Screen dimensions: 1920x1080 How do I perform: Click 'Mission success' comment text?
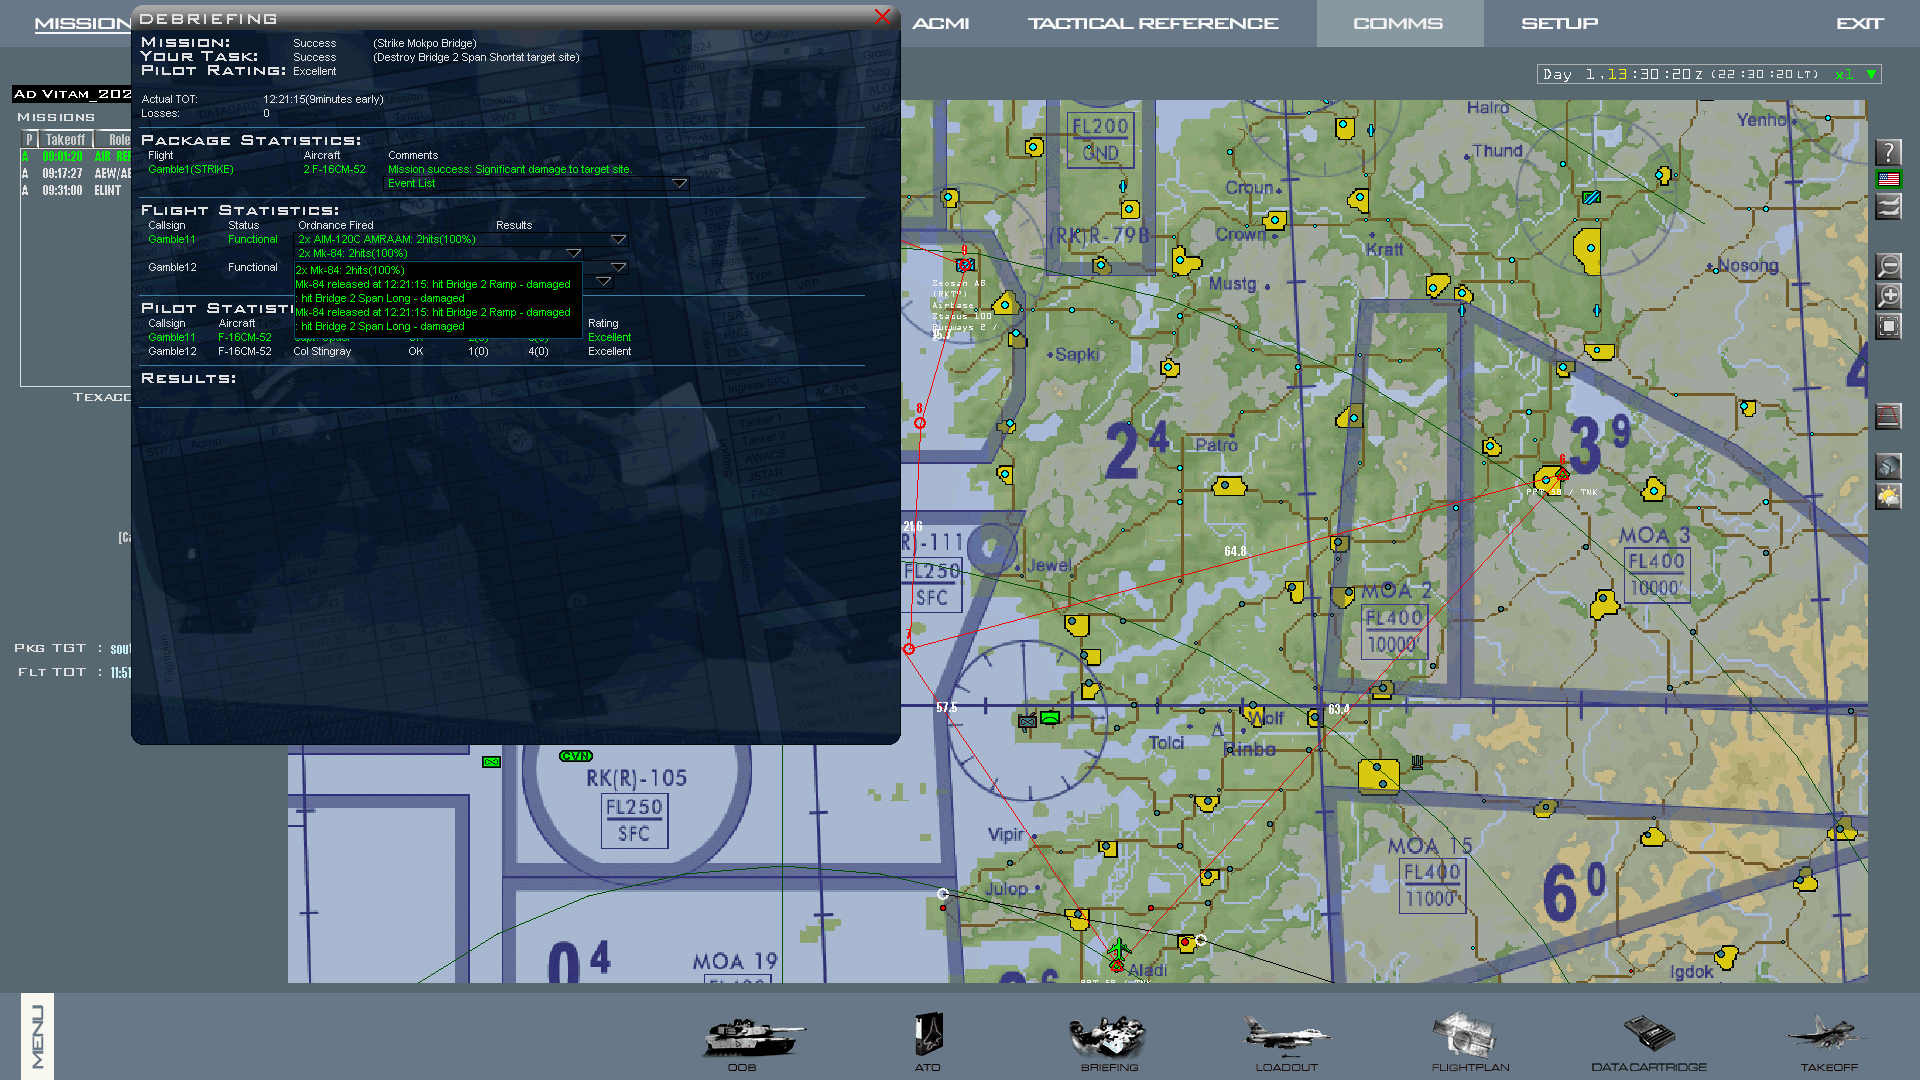(510, 169)
